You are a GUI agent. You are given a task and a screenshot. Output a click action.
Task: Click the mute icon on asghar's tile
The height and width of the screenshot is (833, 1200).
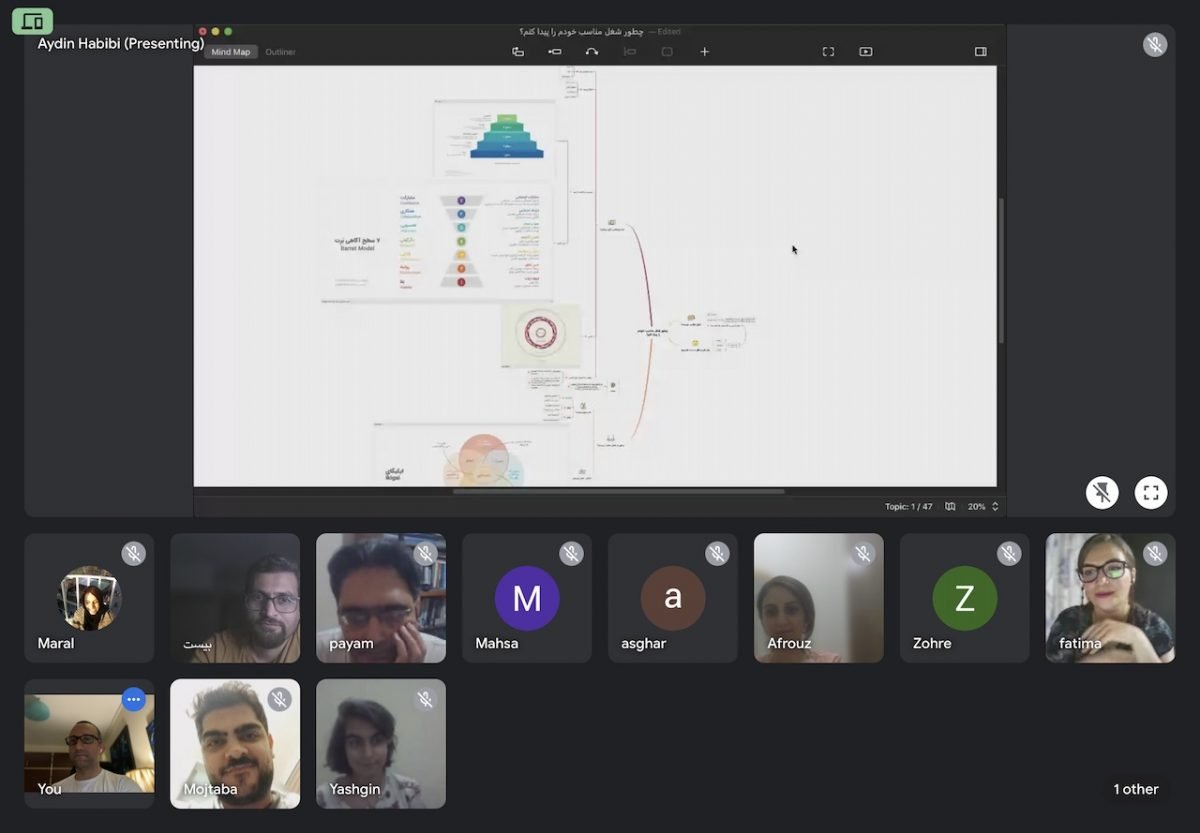(718, 554)
